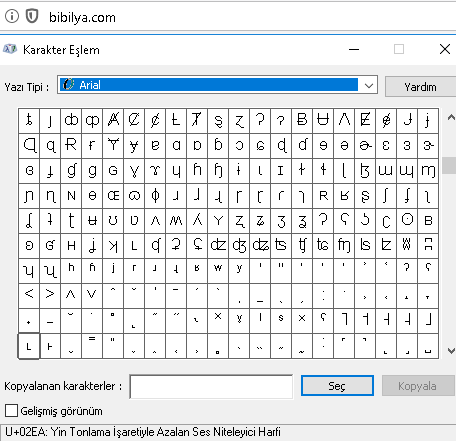
Task: Select the bilabial click circle-dot (ʘ) cell
Action: coord(407,221)
